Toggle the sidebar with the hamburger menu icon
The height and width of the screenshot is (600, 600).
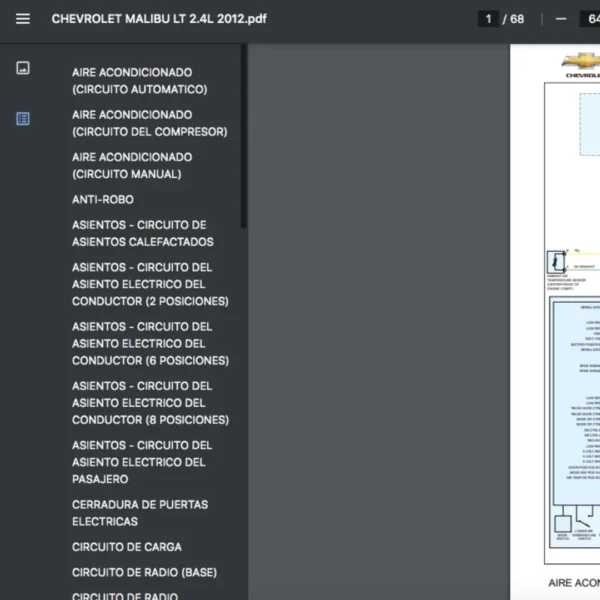(x=23, y=19)
